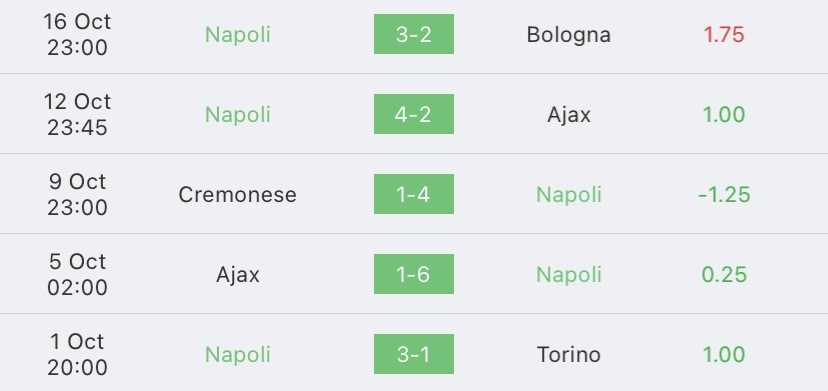Select the 16 Oct 23:00 match date
Screen dimensions: 828x391
point(77,35)
